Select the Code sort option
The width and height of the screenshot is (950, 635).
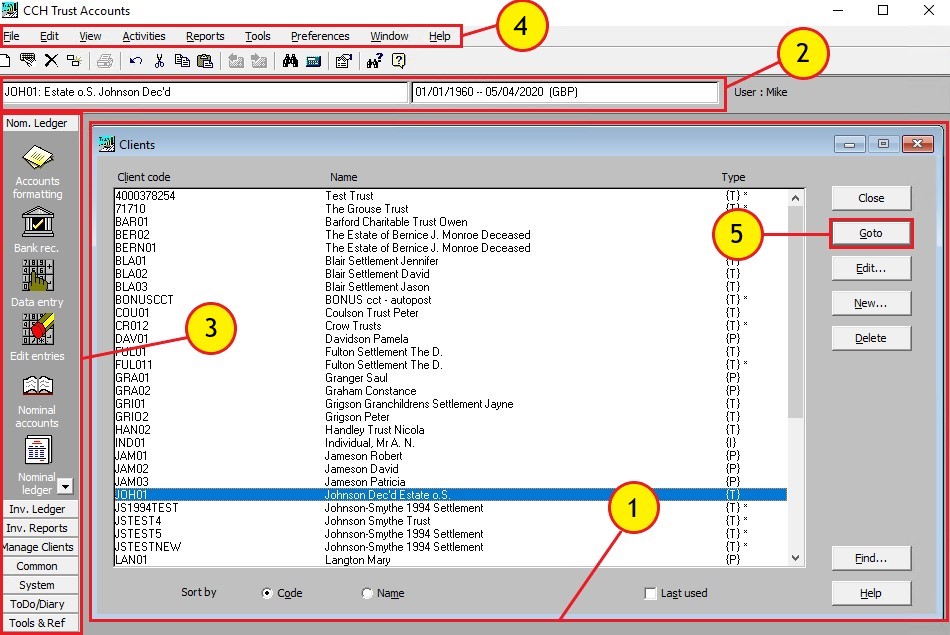pyautogui.click(x=267, y=593)
